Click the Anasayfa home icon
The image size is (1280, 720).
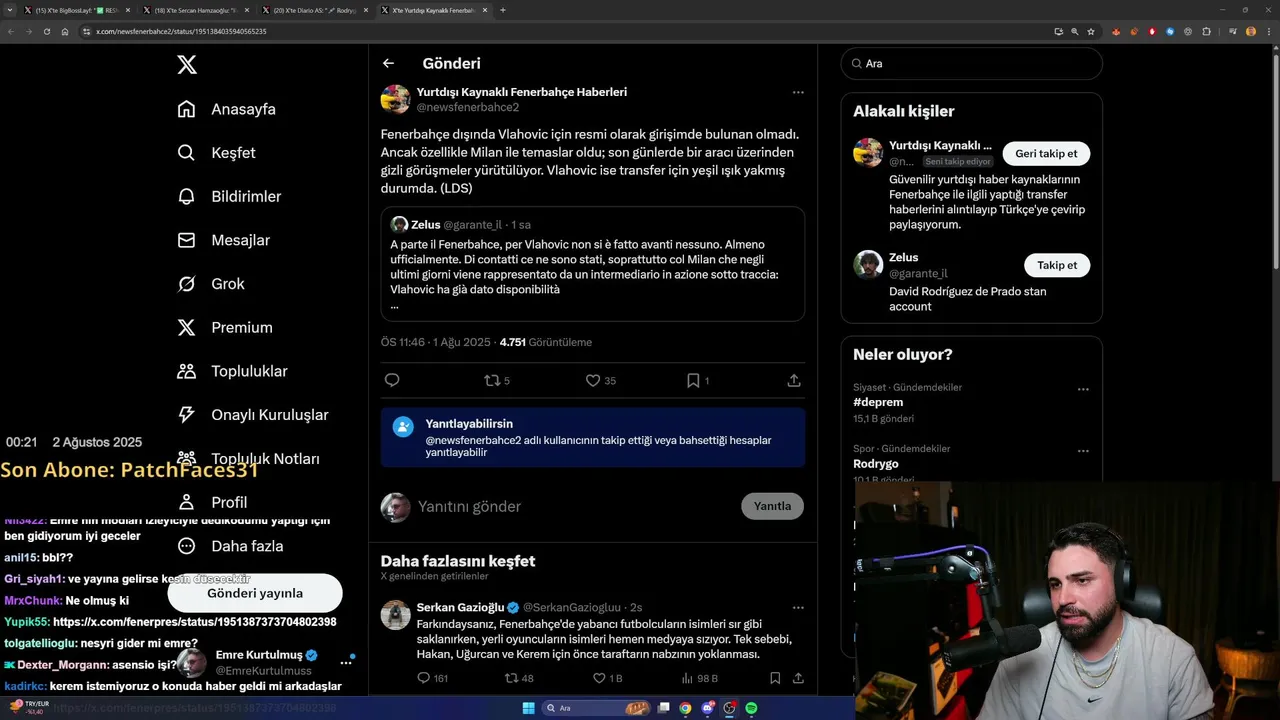(x=186, y=109)
